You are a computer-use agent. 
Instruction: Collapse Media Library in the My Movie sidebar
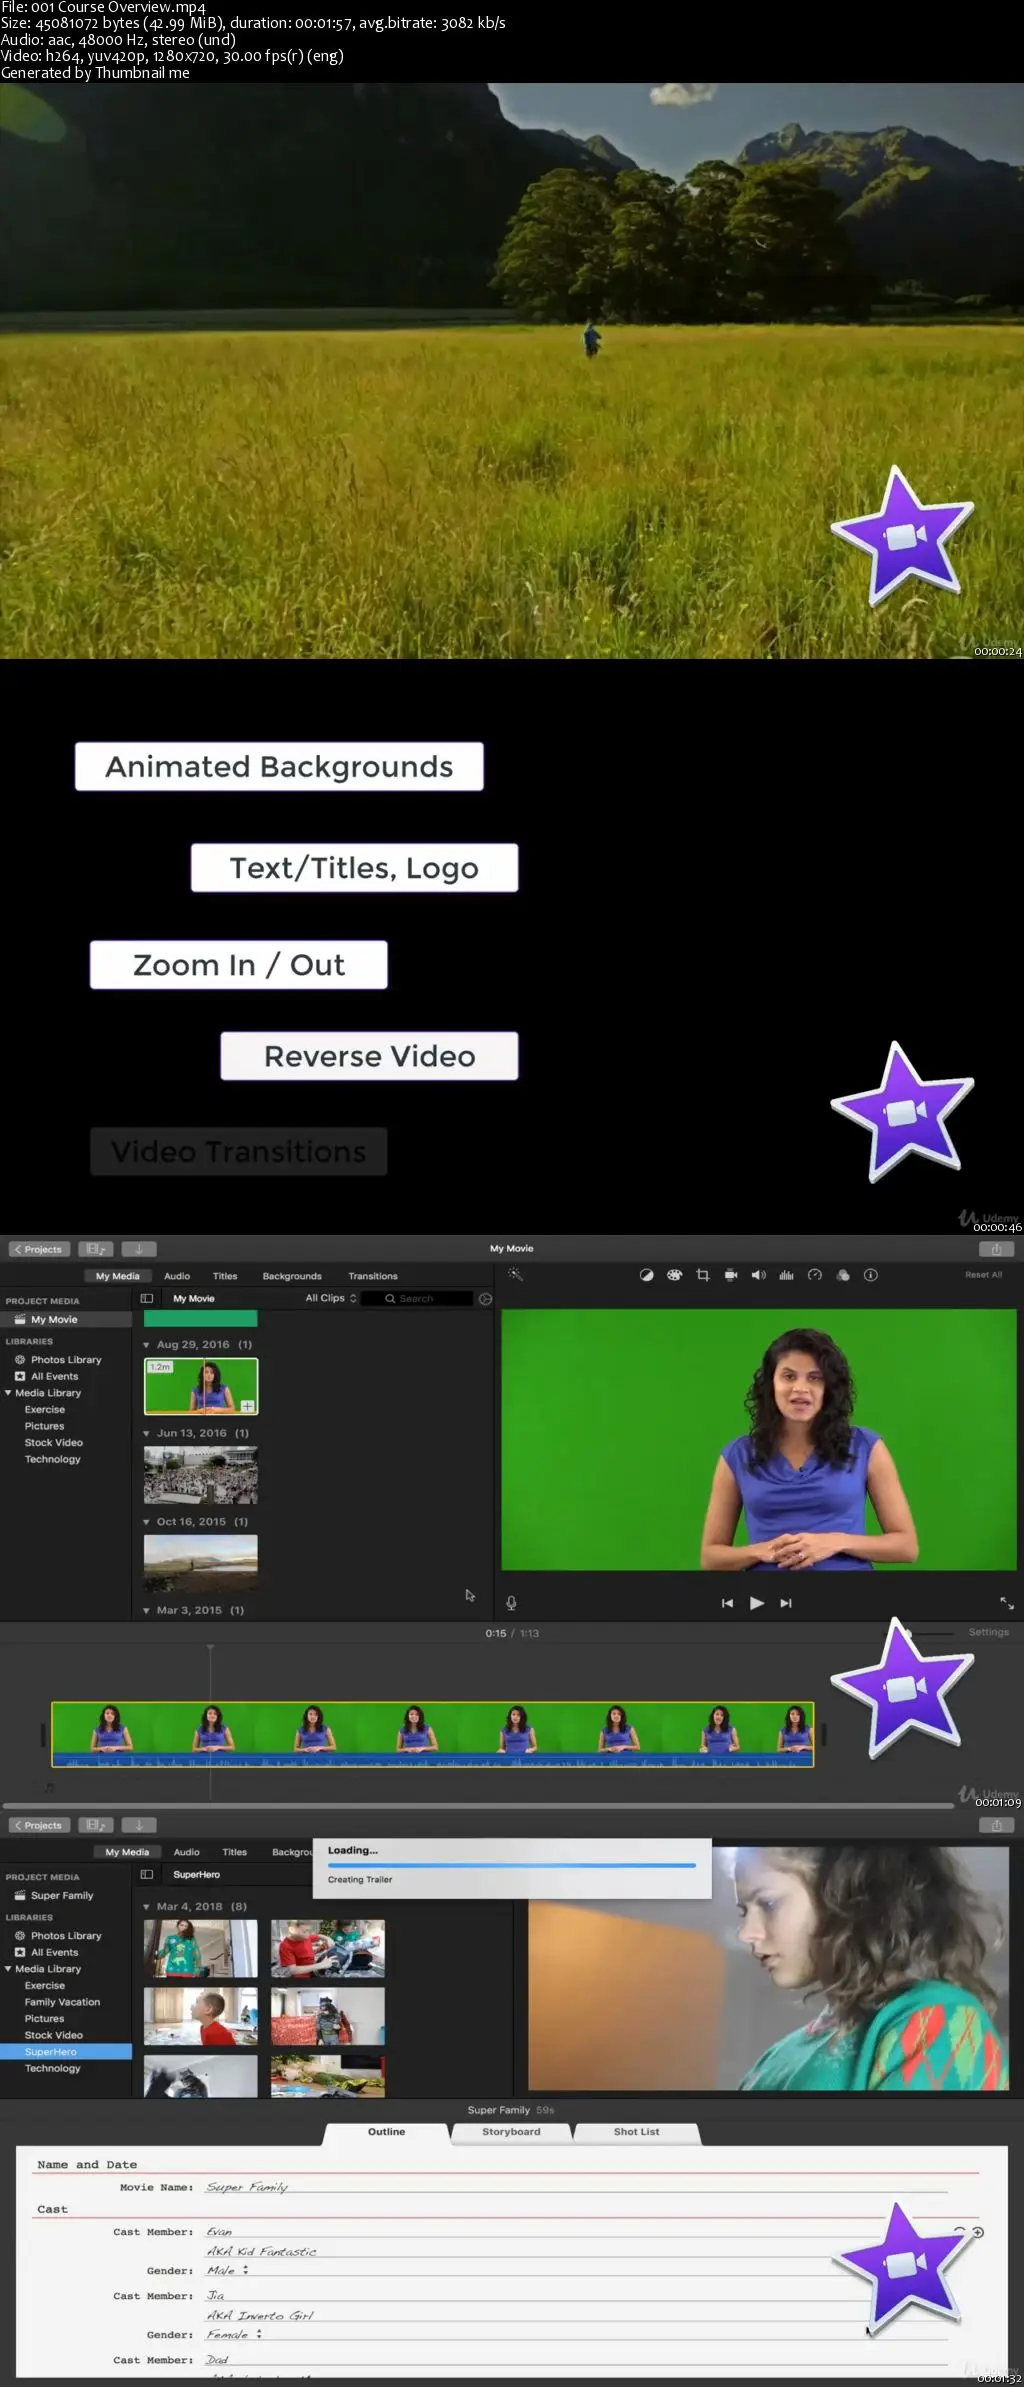coord(8,1393)
